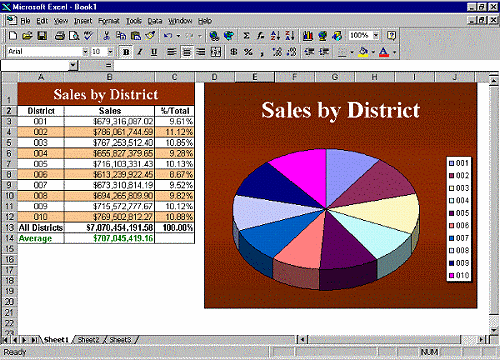Apply yellow Fill Color bucket
Image resolution: width=500 pixels, height=360 pixels.
tap(364, 52)
